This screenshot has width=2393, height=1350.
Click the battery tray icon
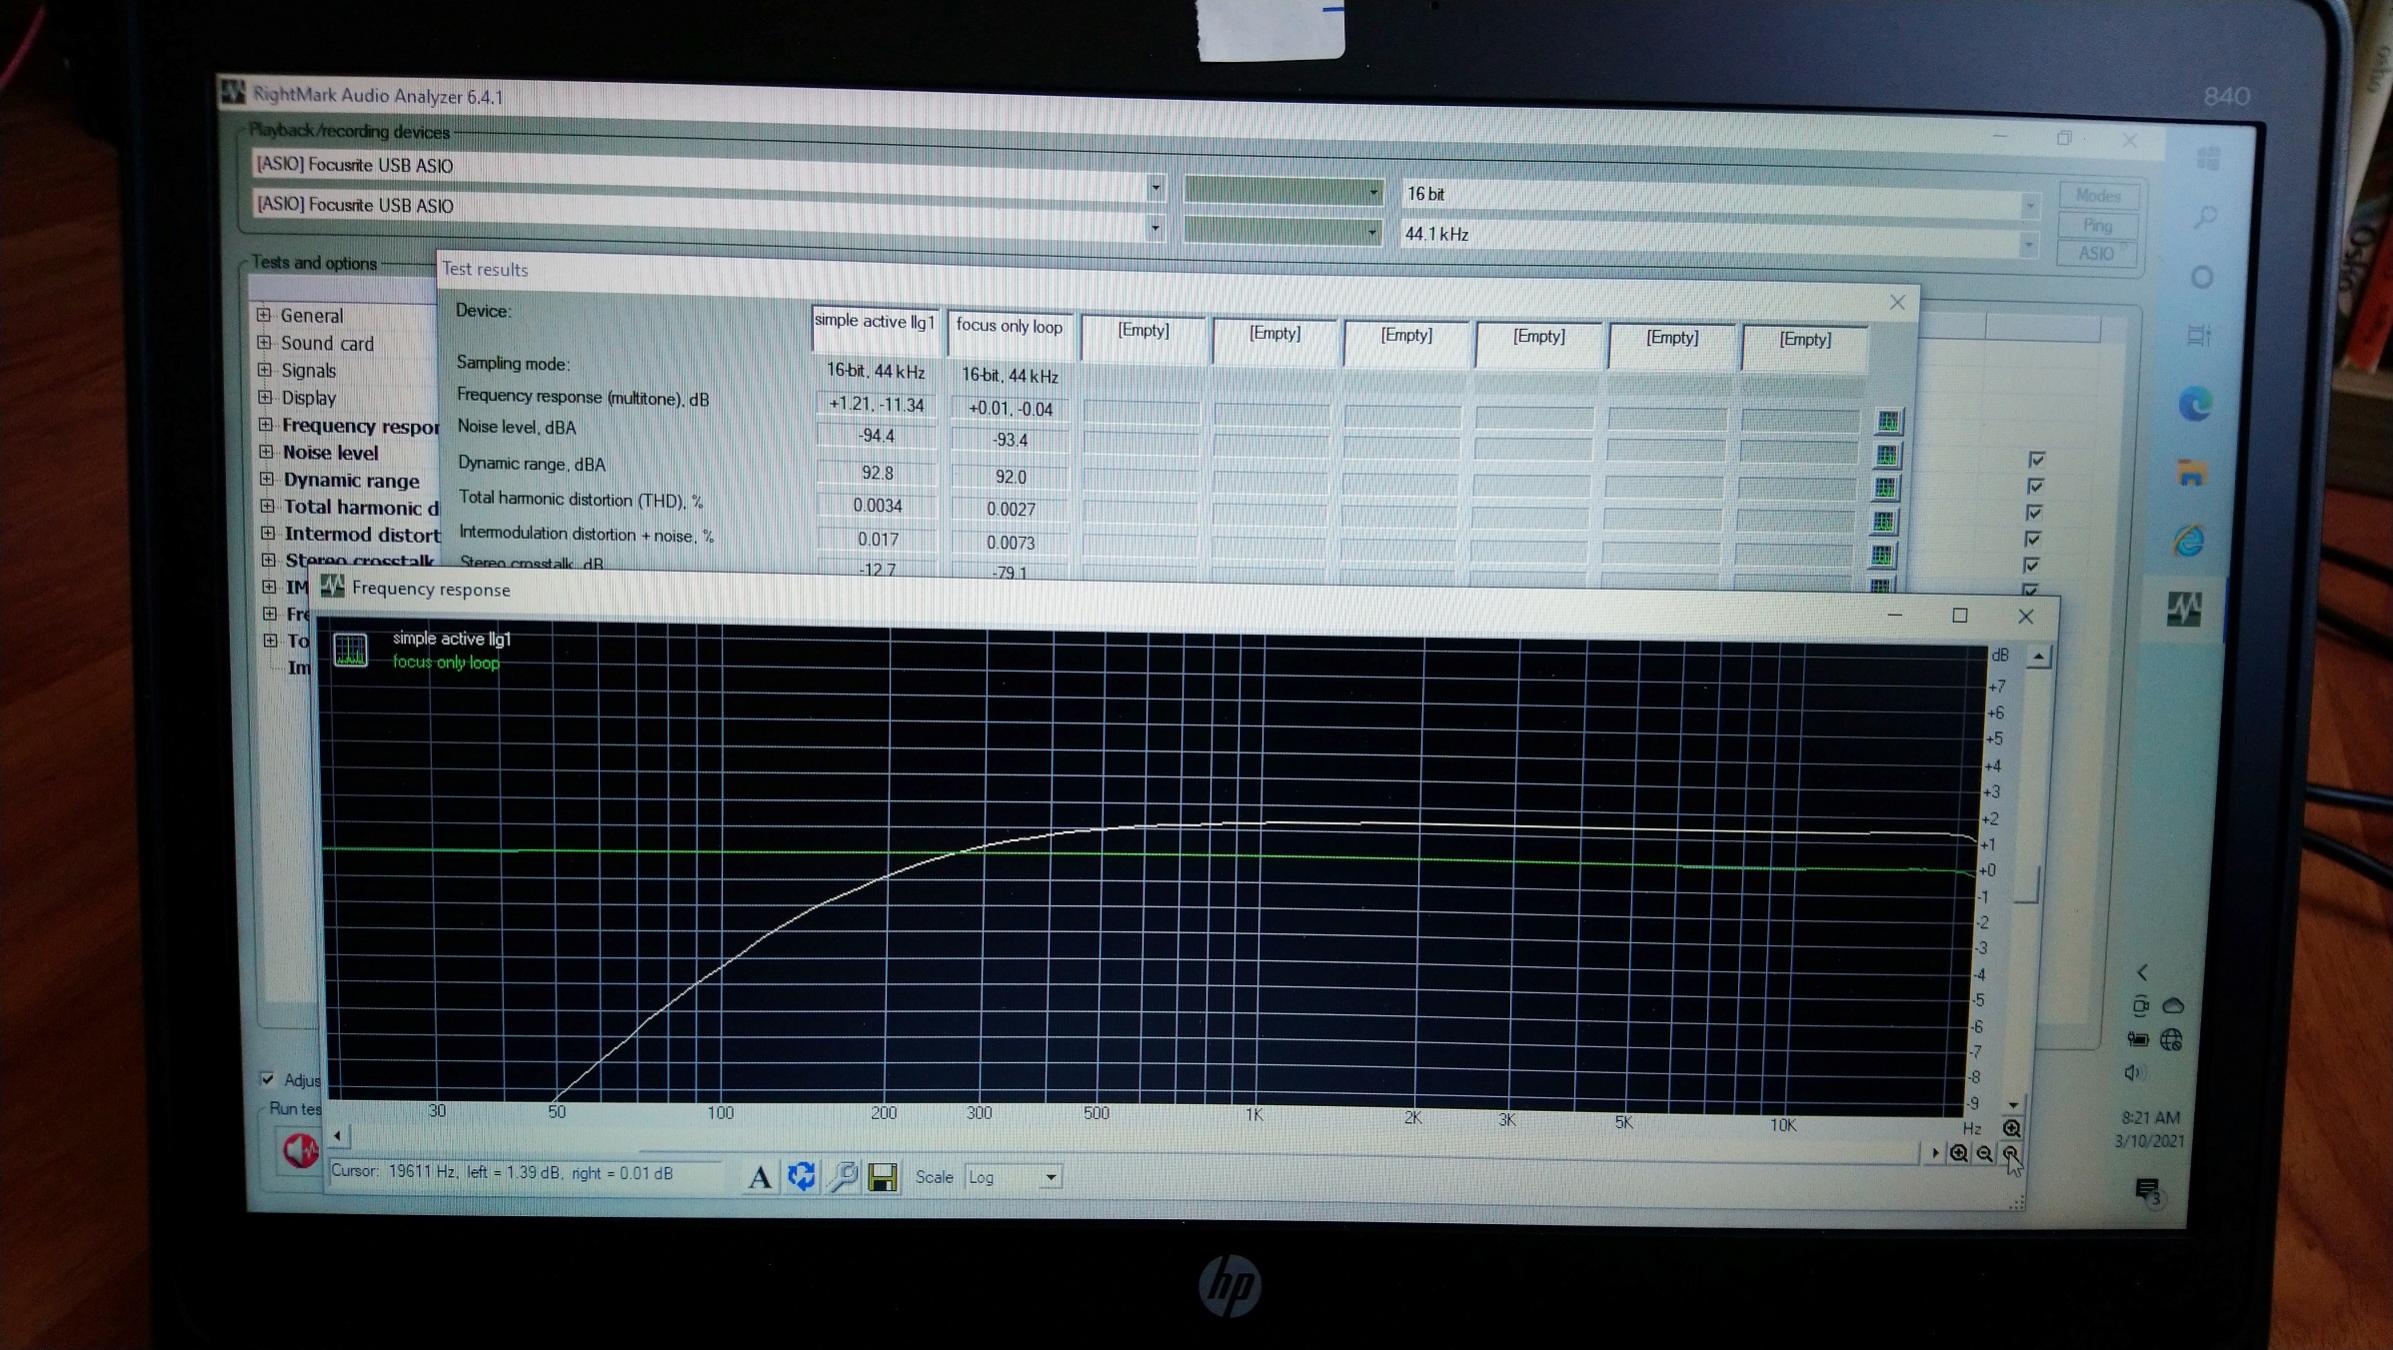coord(2137,1039)
